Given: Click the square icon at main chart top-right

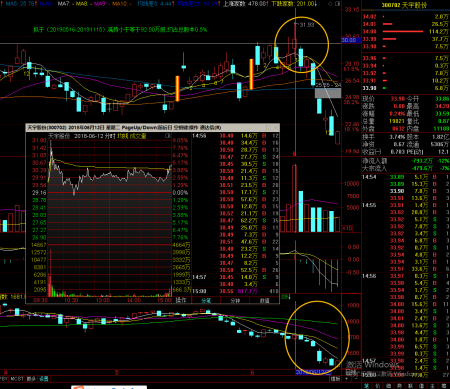Looking at the screenshot, I should click(337, 4).
